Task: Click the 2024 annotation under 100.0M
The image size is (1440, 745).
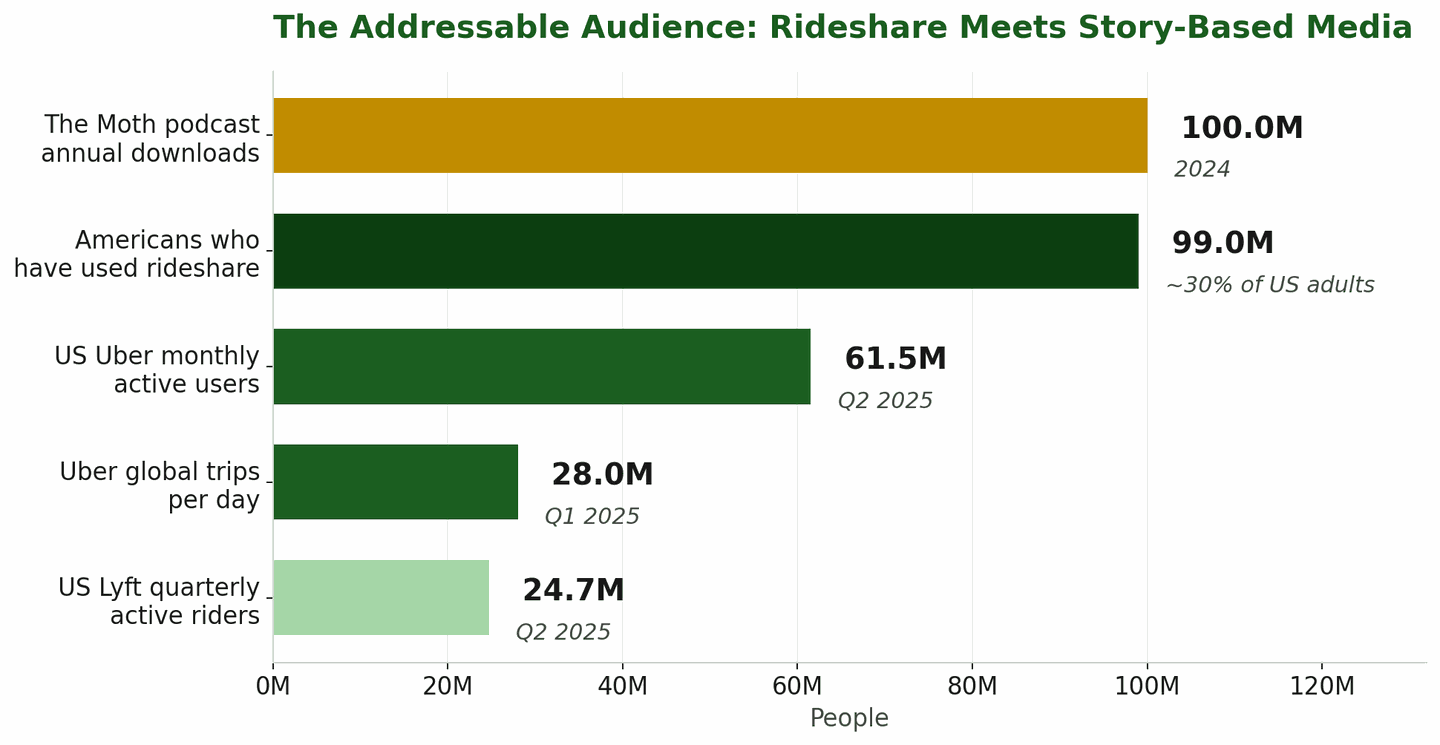Action: [1202, 170]
